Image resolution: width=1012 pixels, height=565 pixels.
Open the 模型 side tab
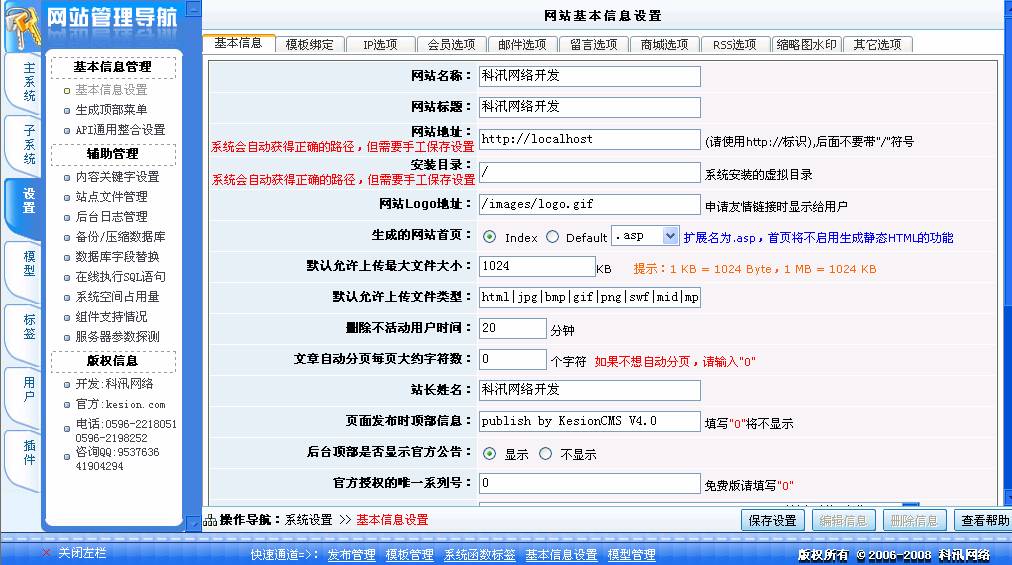[29, 264]
